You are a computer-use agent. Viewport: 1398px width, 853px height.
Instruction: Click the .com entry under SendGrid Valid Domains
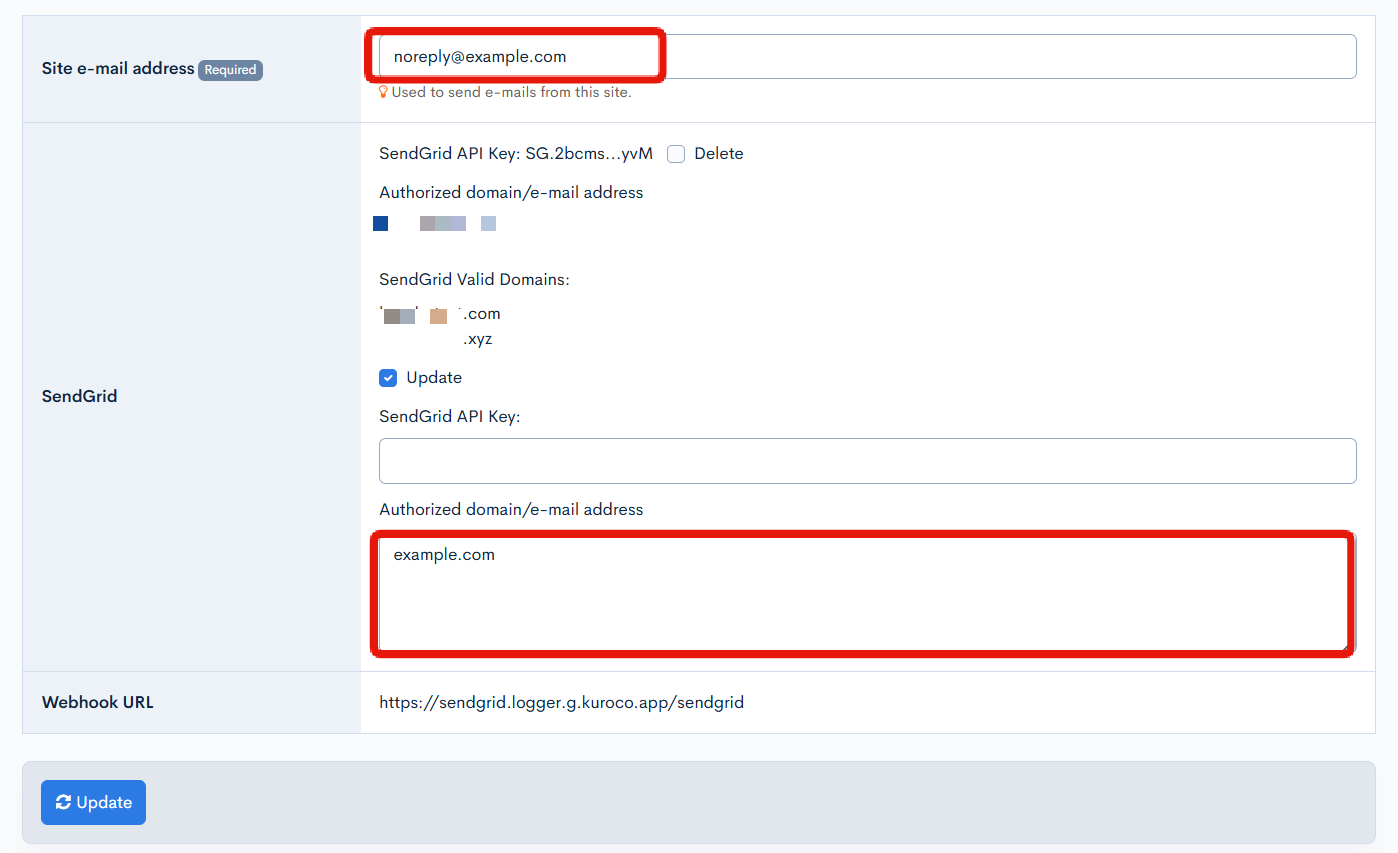481,314
